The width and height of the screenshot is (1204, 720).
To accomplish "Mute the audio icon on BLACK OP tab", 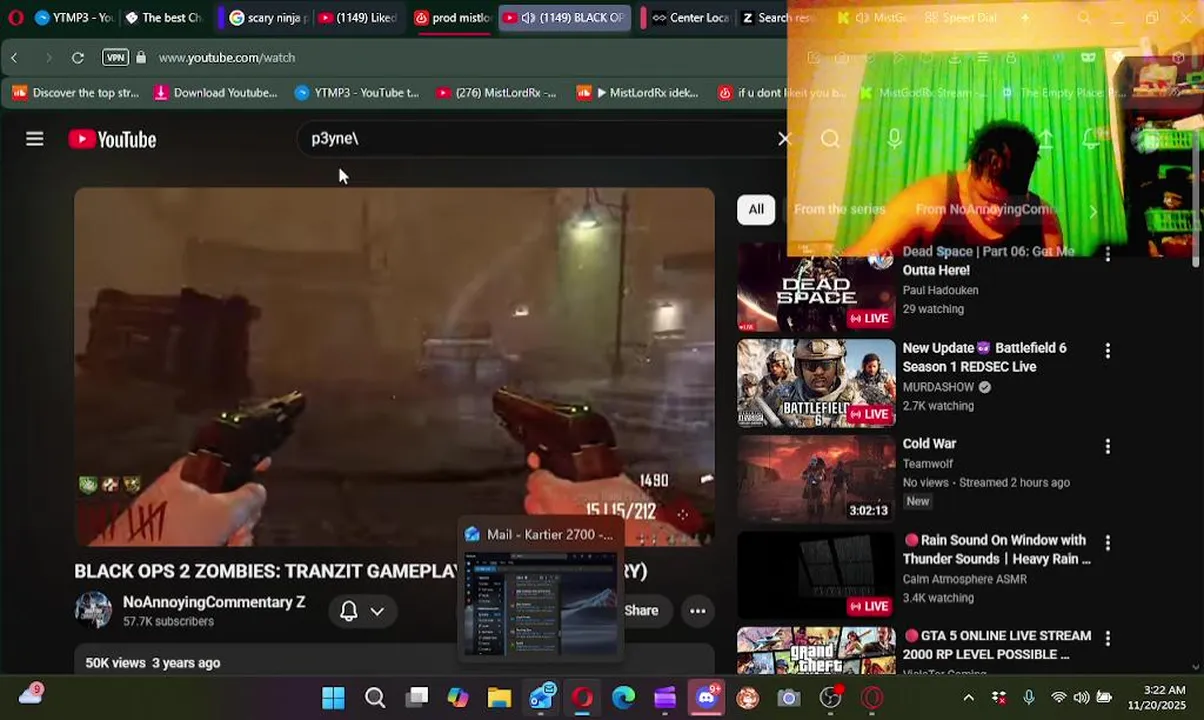I will tap(527, 18).
